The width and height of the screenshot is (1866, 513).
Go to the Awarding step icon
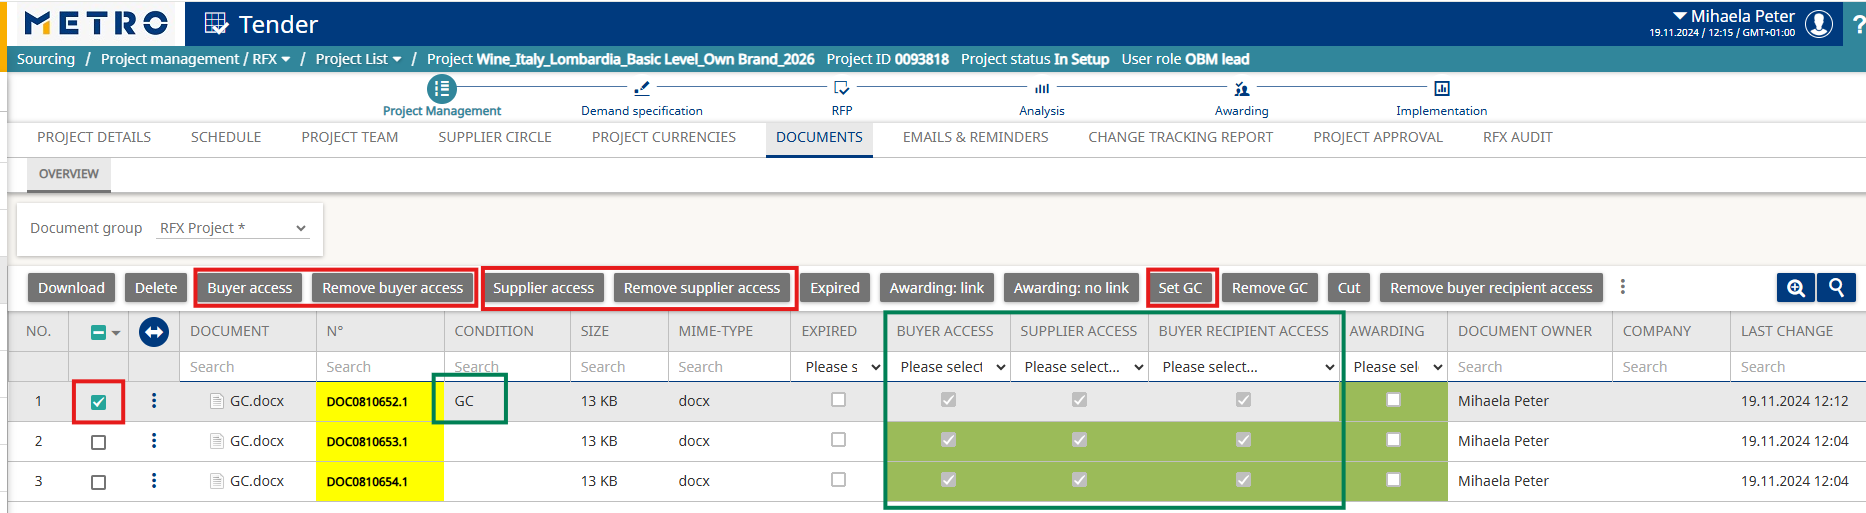[1242, 89]
